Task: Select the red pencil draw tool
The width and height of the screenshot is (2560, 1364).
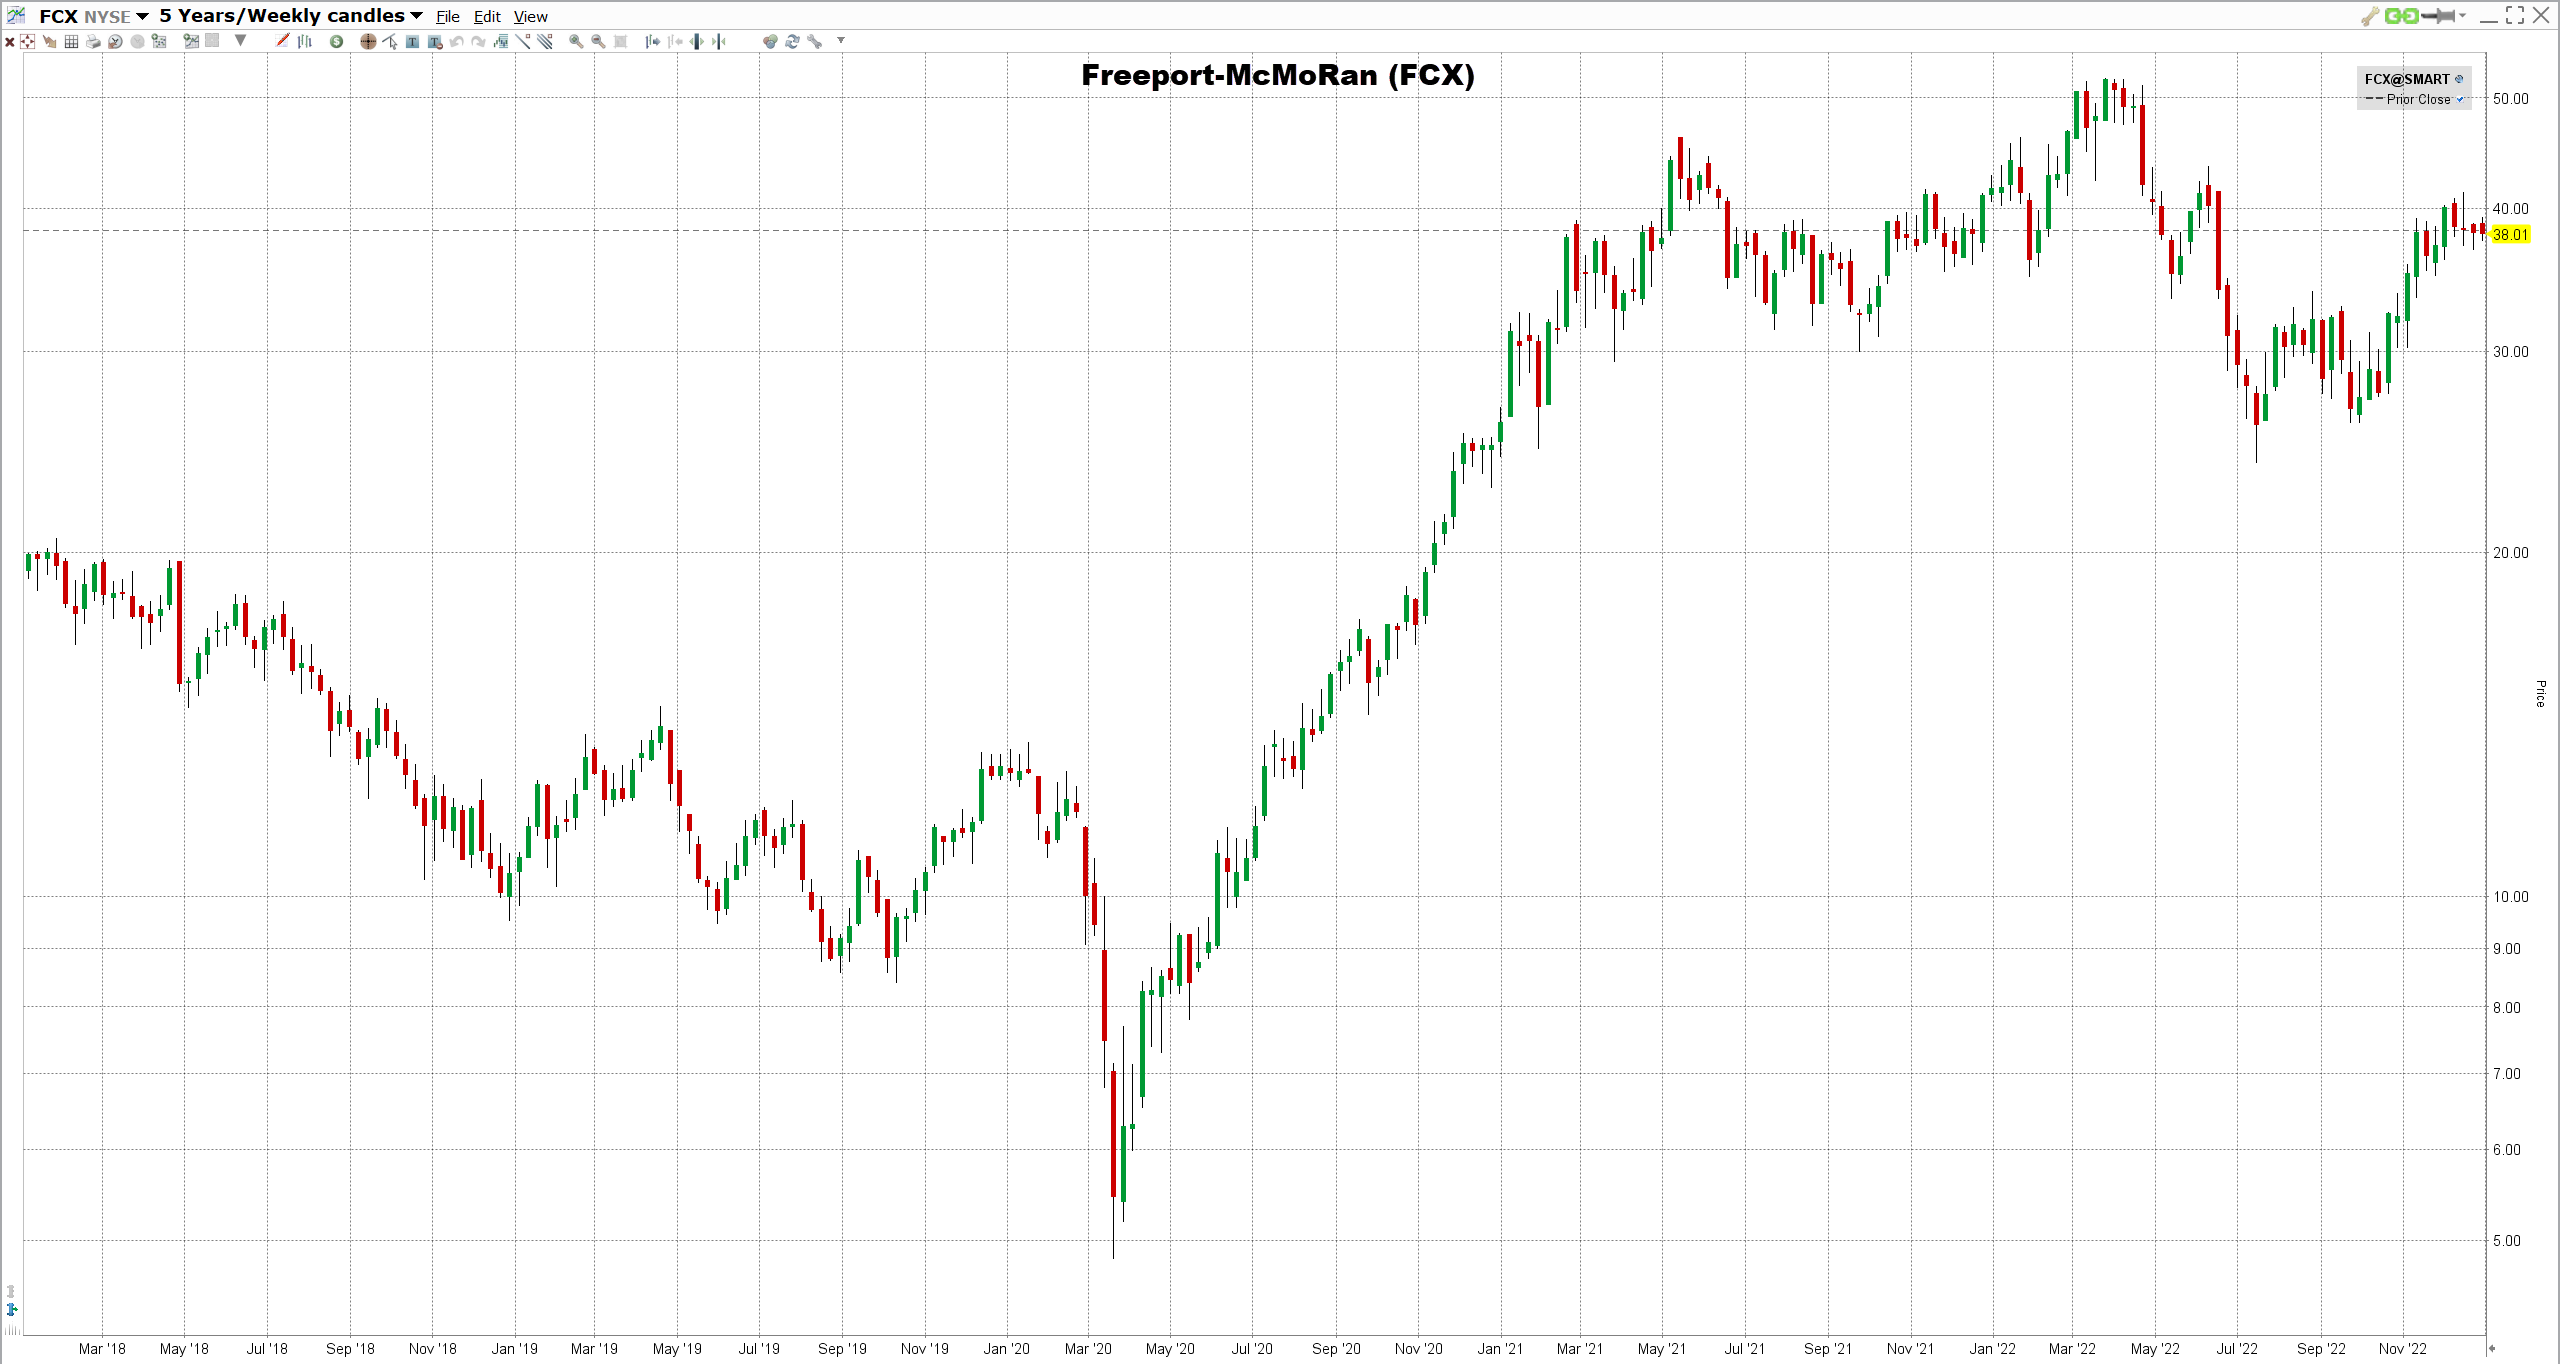Action: click(x=283, y=41)
